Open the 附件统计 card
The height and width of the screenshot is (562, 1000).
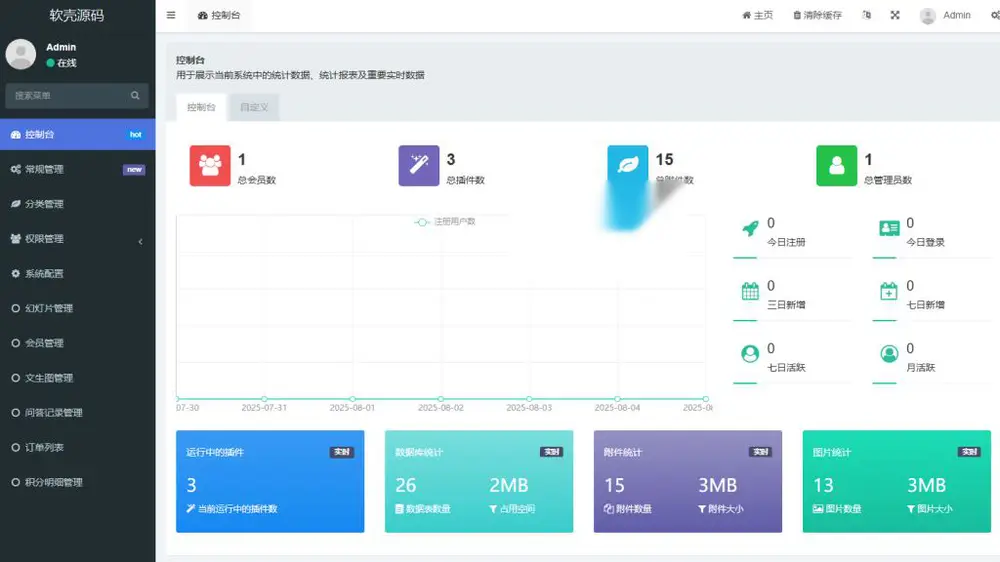[x=688, y=482]
